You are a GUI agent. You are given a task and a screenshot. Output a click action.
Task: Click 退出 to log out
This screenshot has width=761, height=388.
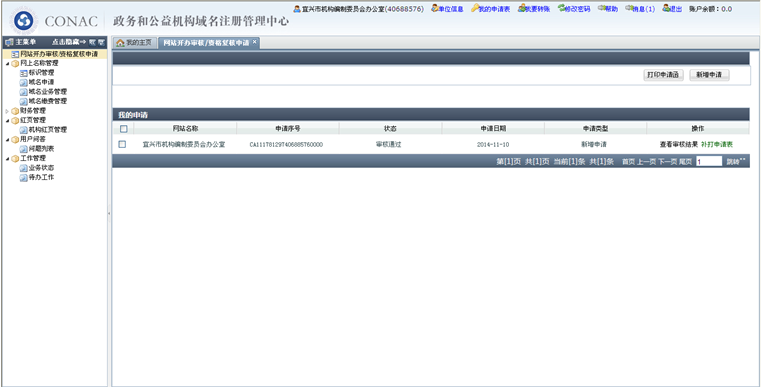(x=672, y=9)
